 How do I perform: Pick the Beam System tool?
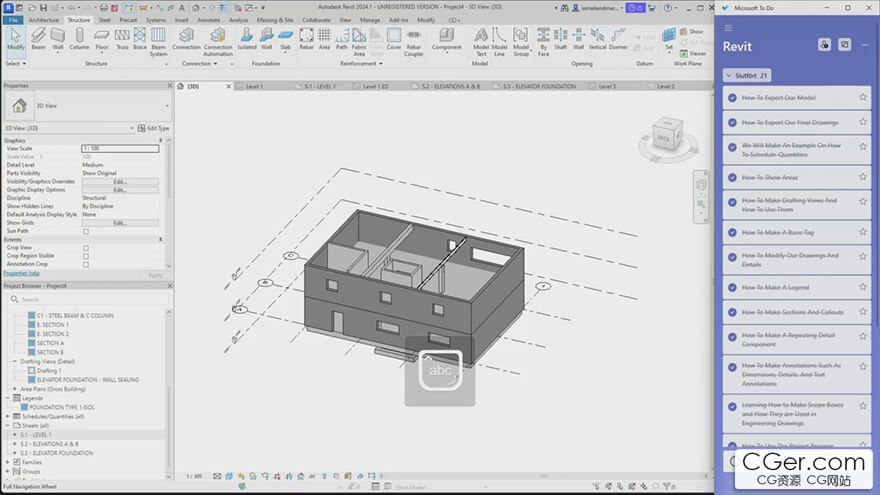(x=158, y=42)
